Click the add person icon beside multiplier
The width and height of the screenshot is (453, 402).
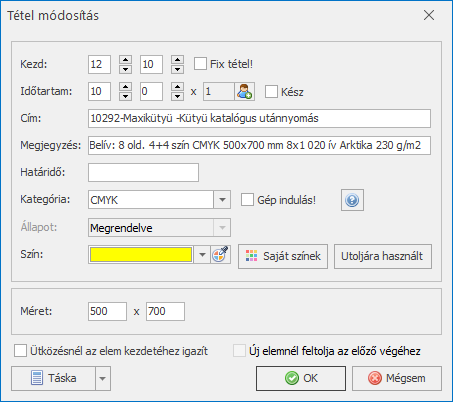(245, 92)
